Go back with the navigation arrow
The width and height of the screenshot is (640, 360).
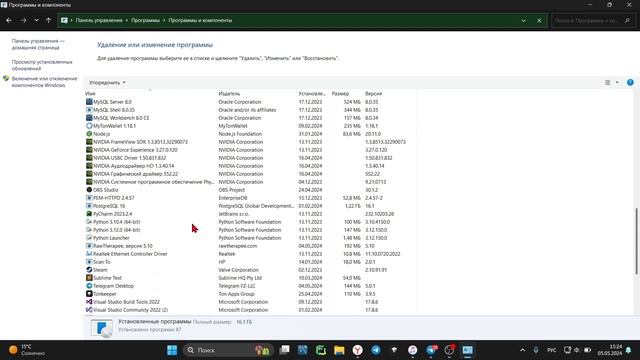click(9, 20)
